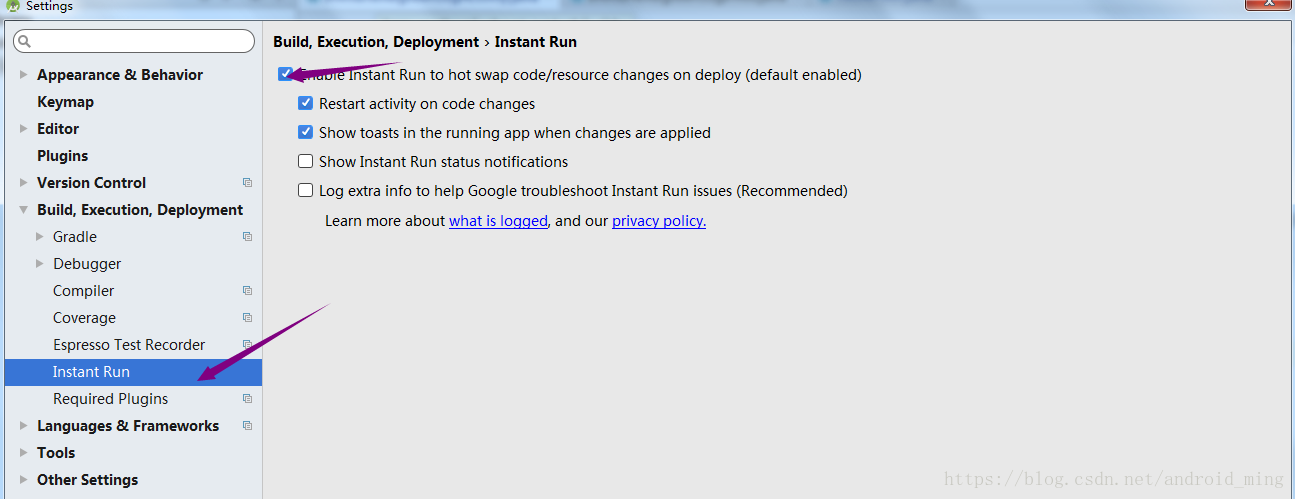
Task: Open Plugins settings page
Action: (62, 156)
